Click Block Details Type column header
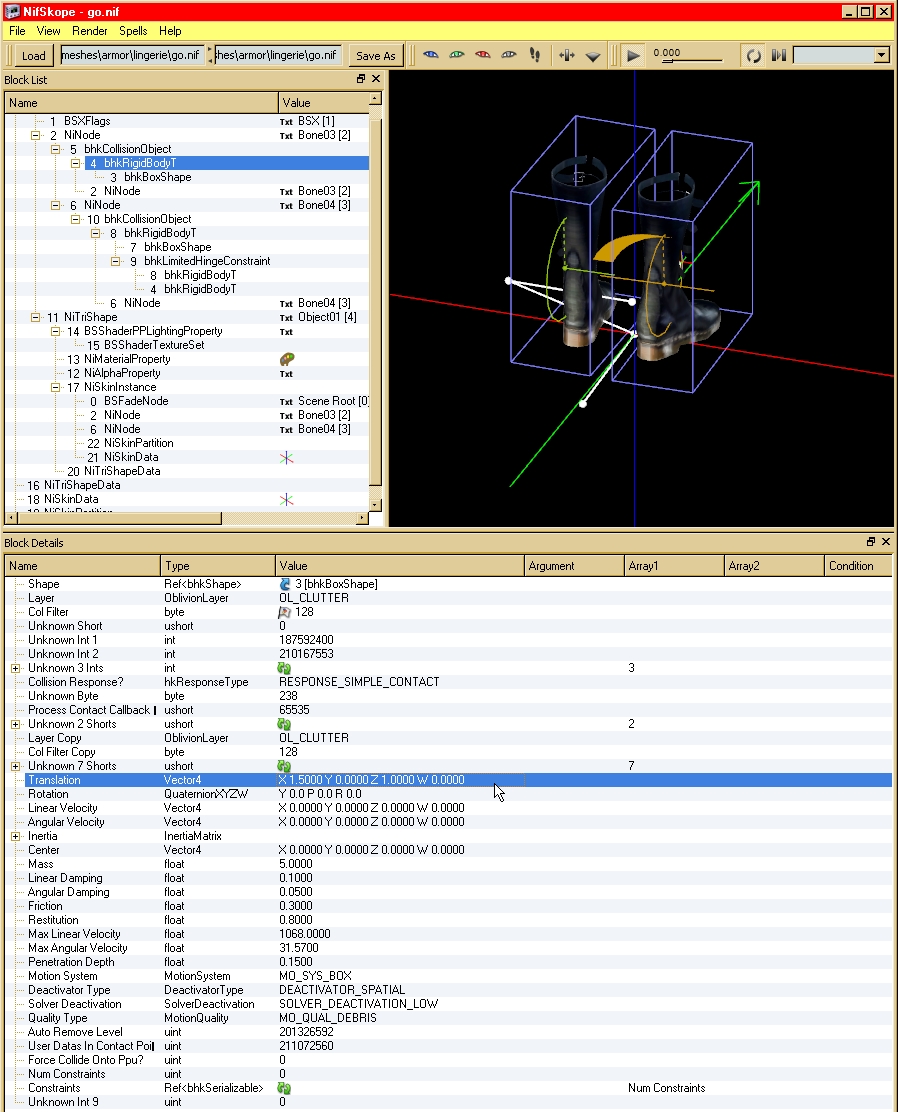898x1112 pixels. [x=218, y=565]
